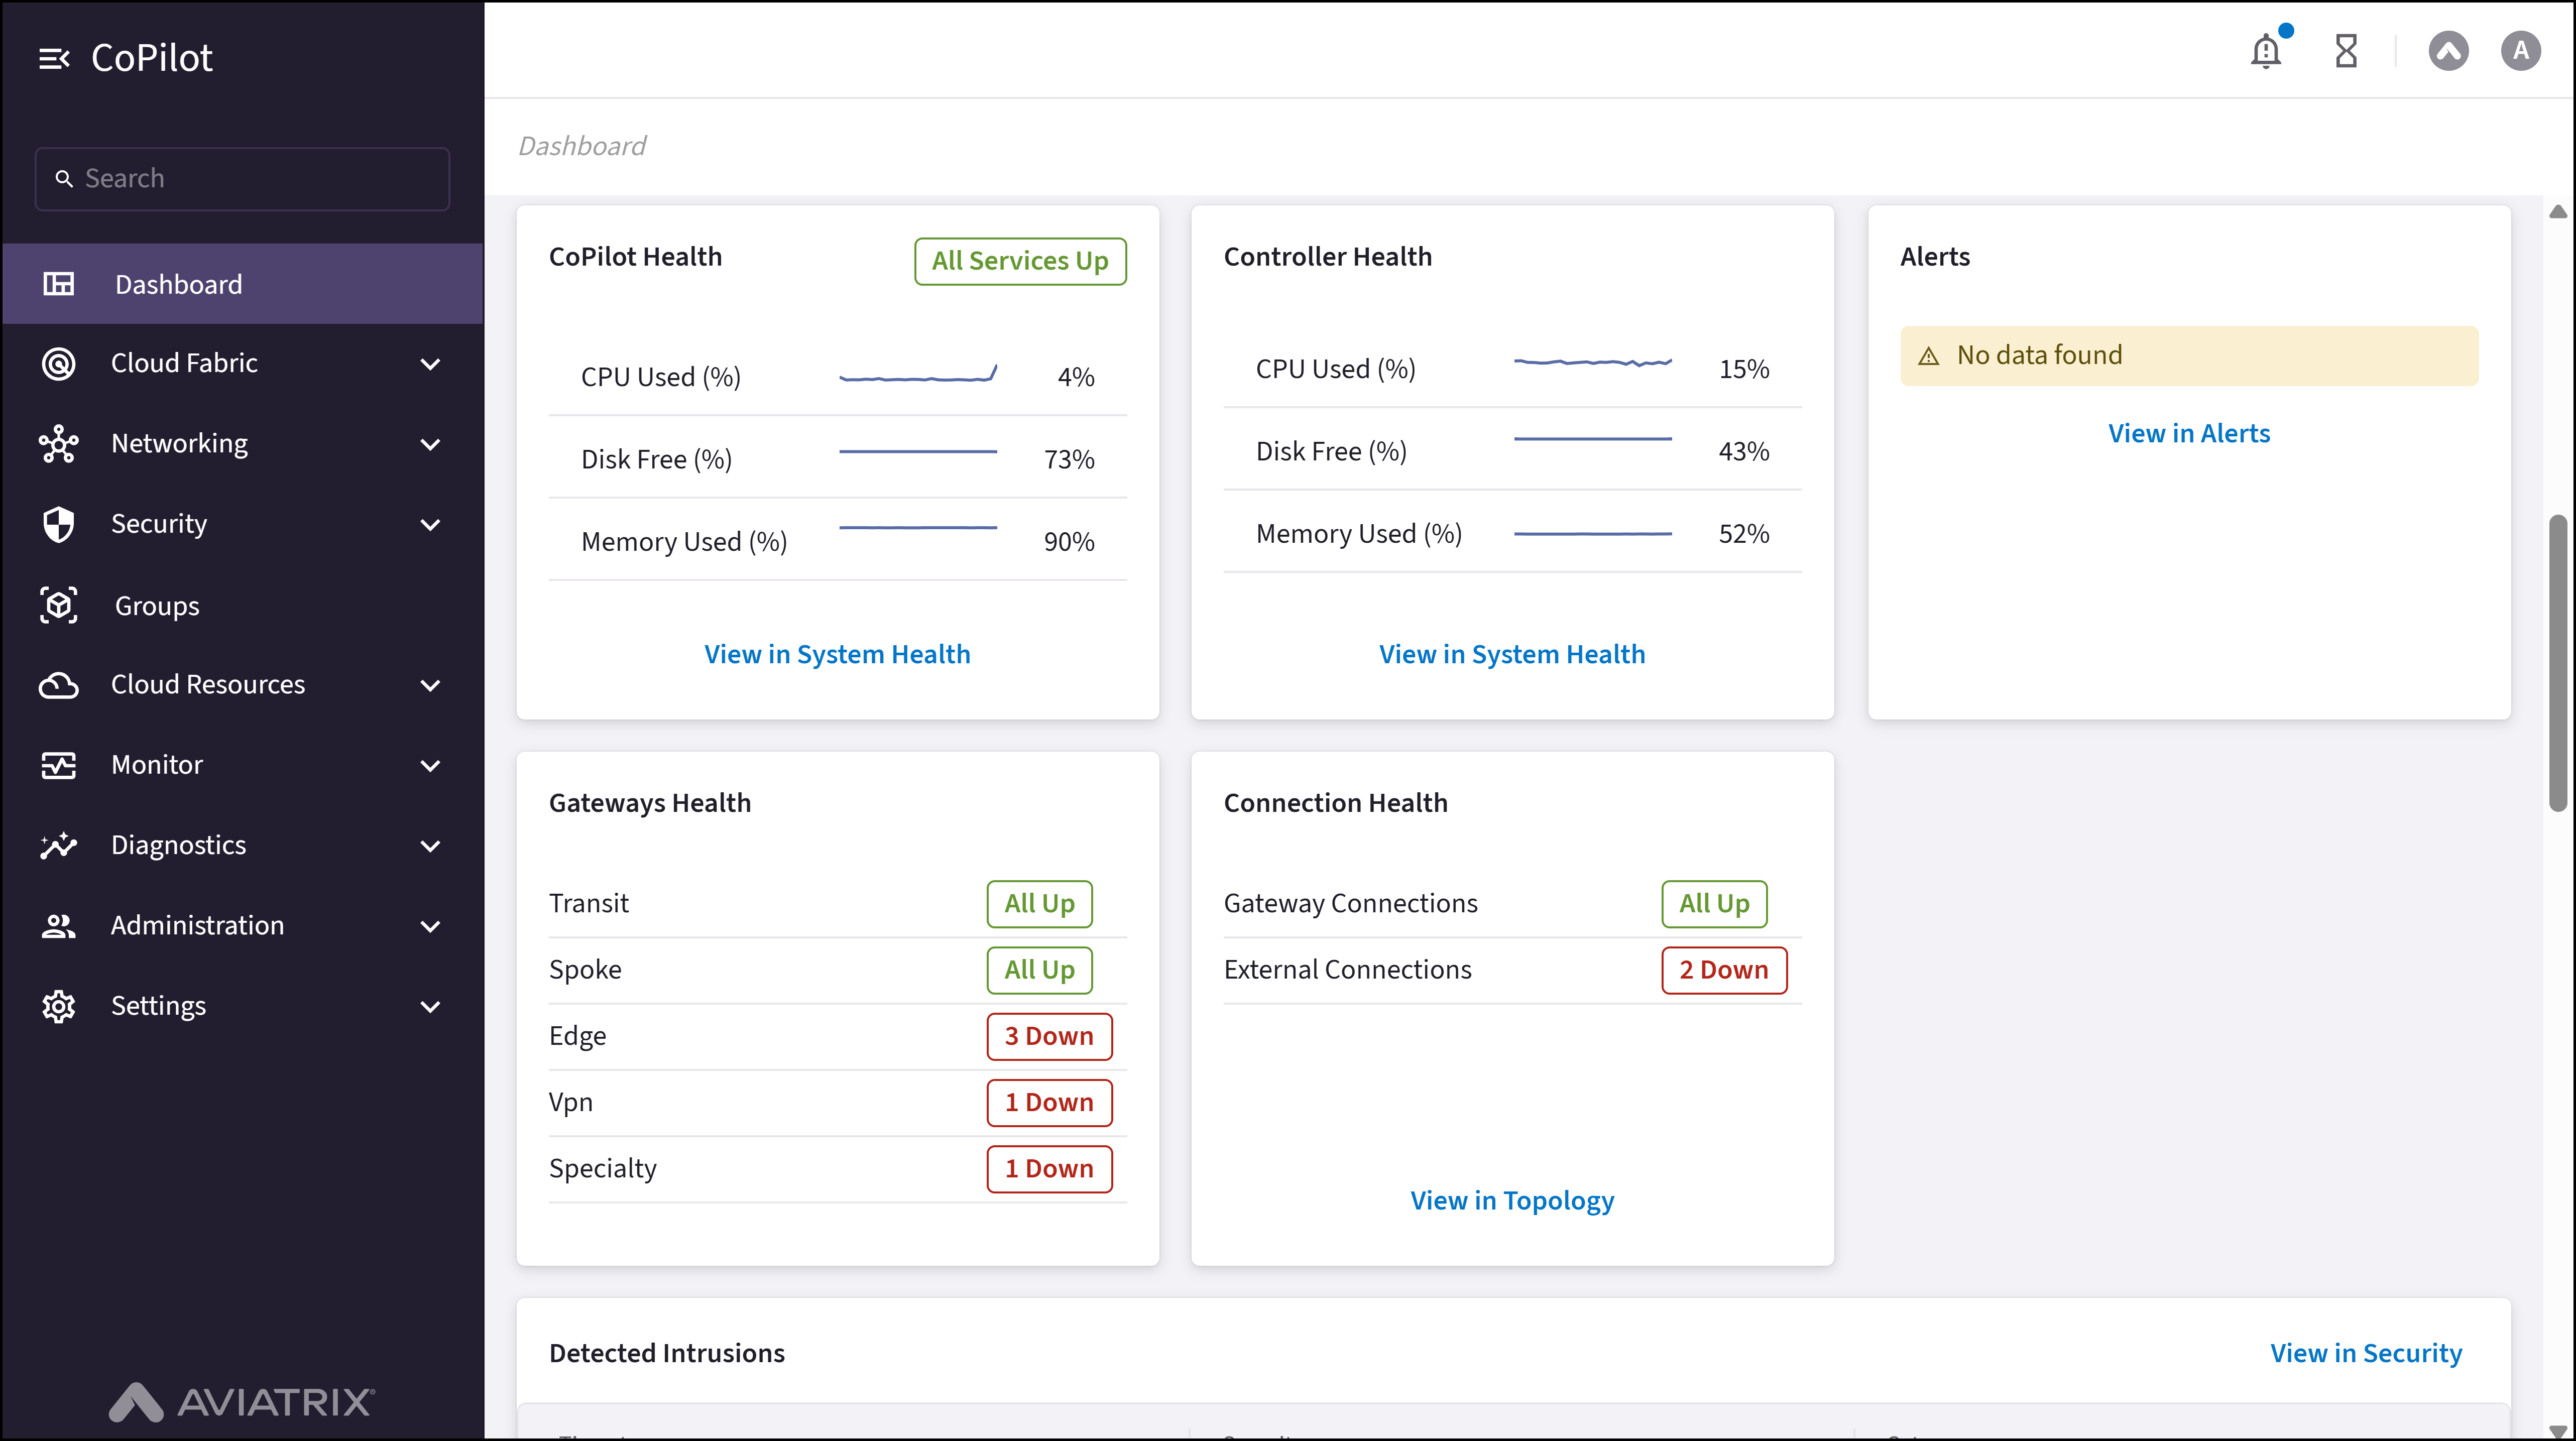Viewport: 2576px width, 1441px height.
Task: Open the Monitor menu item
Action: click(156, 765)
